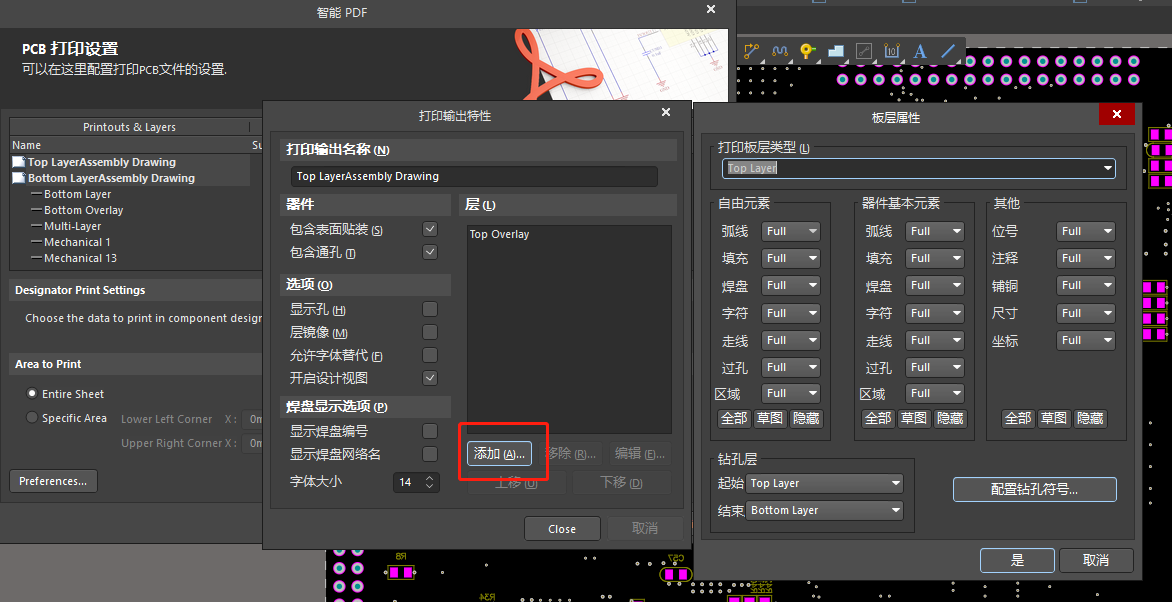Select the keepout track tool
Screen dimensions: 1172x602
click(864, 52)
